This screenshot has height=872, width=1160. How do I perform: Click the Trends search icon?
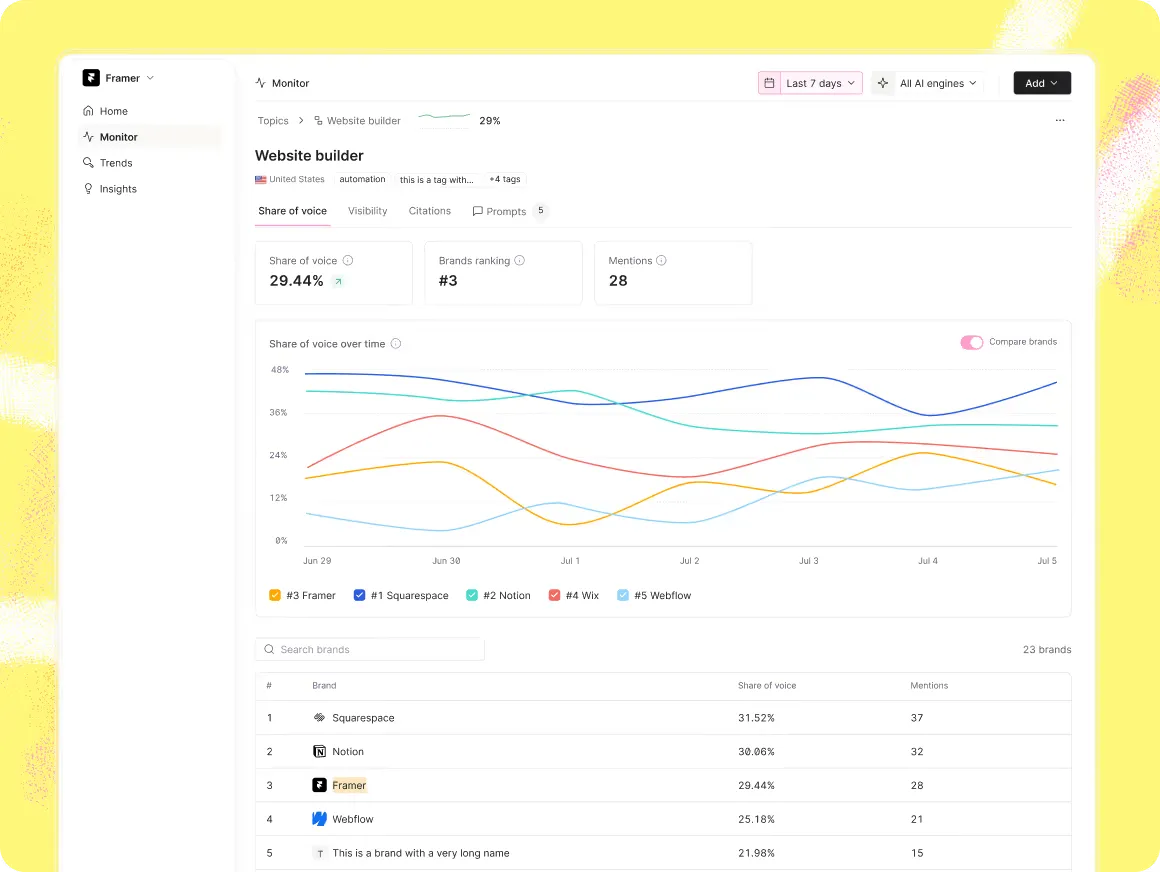pos(88,163)
